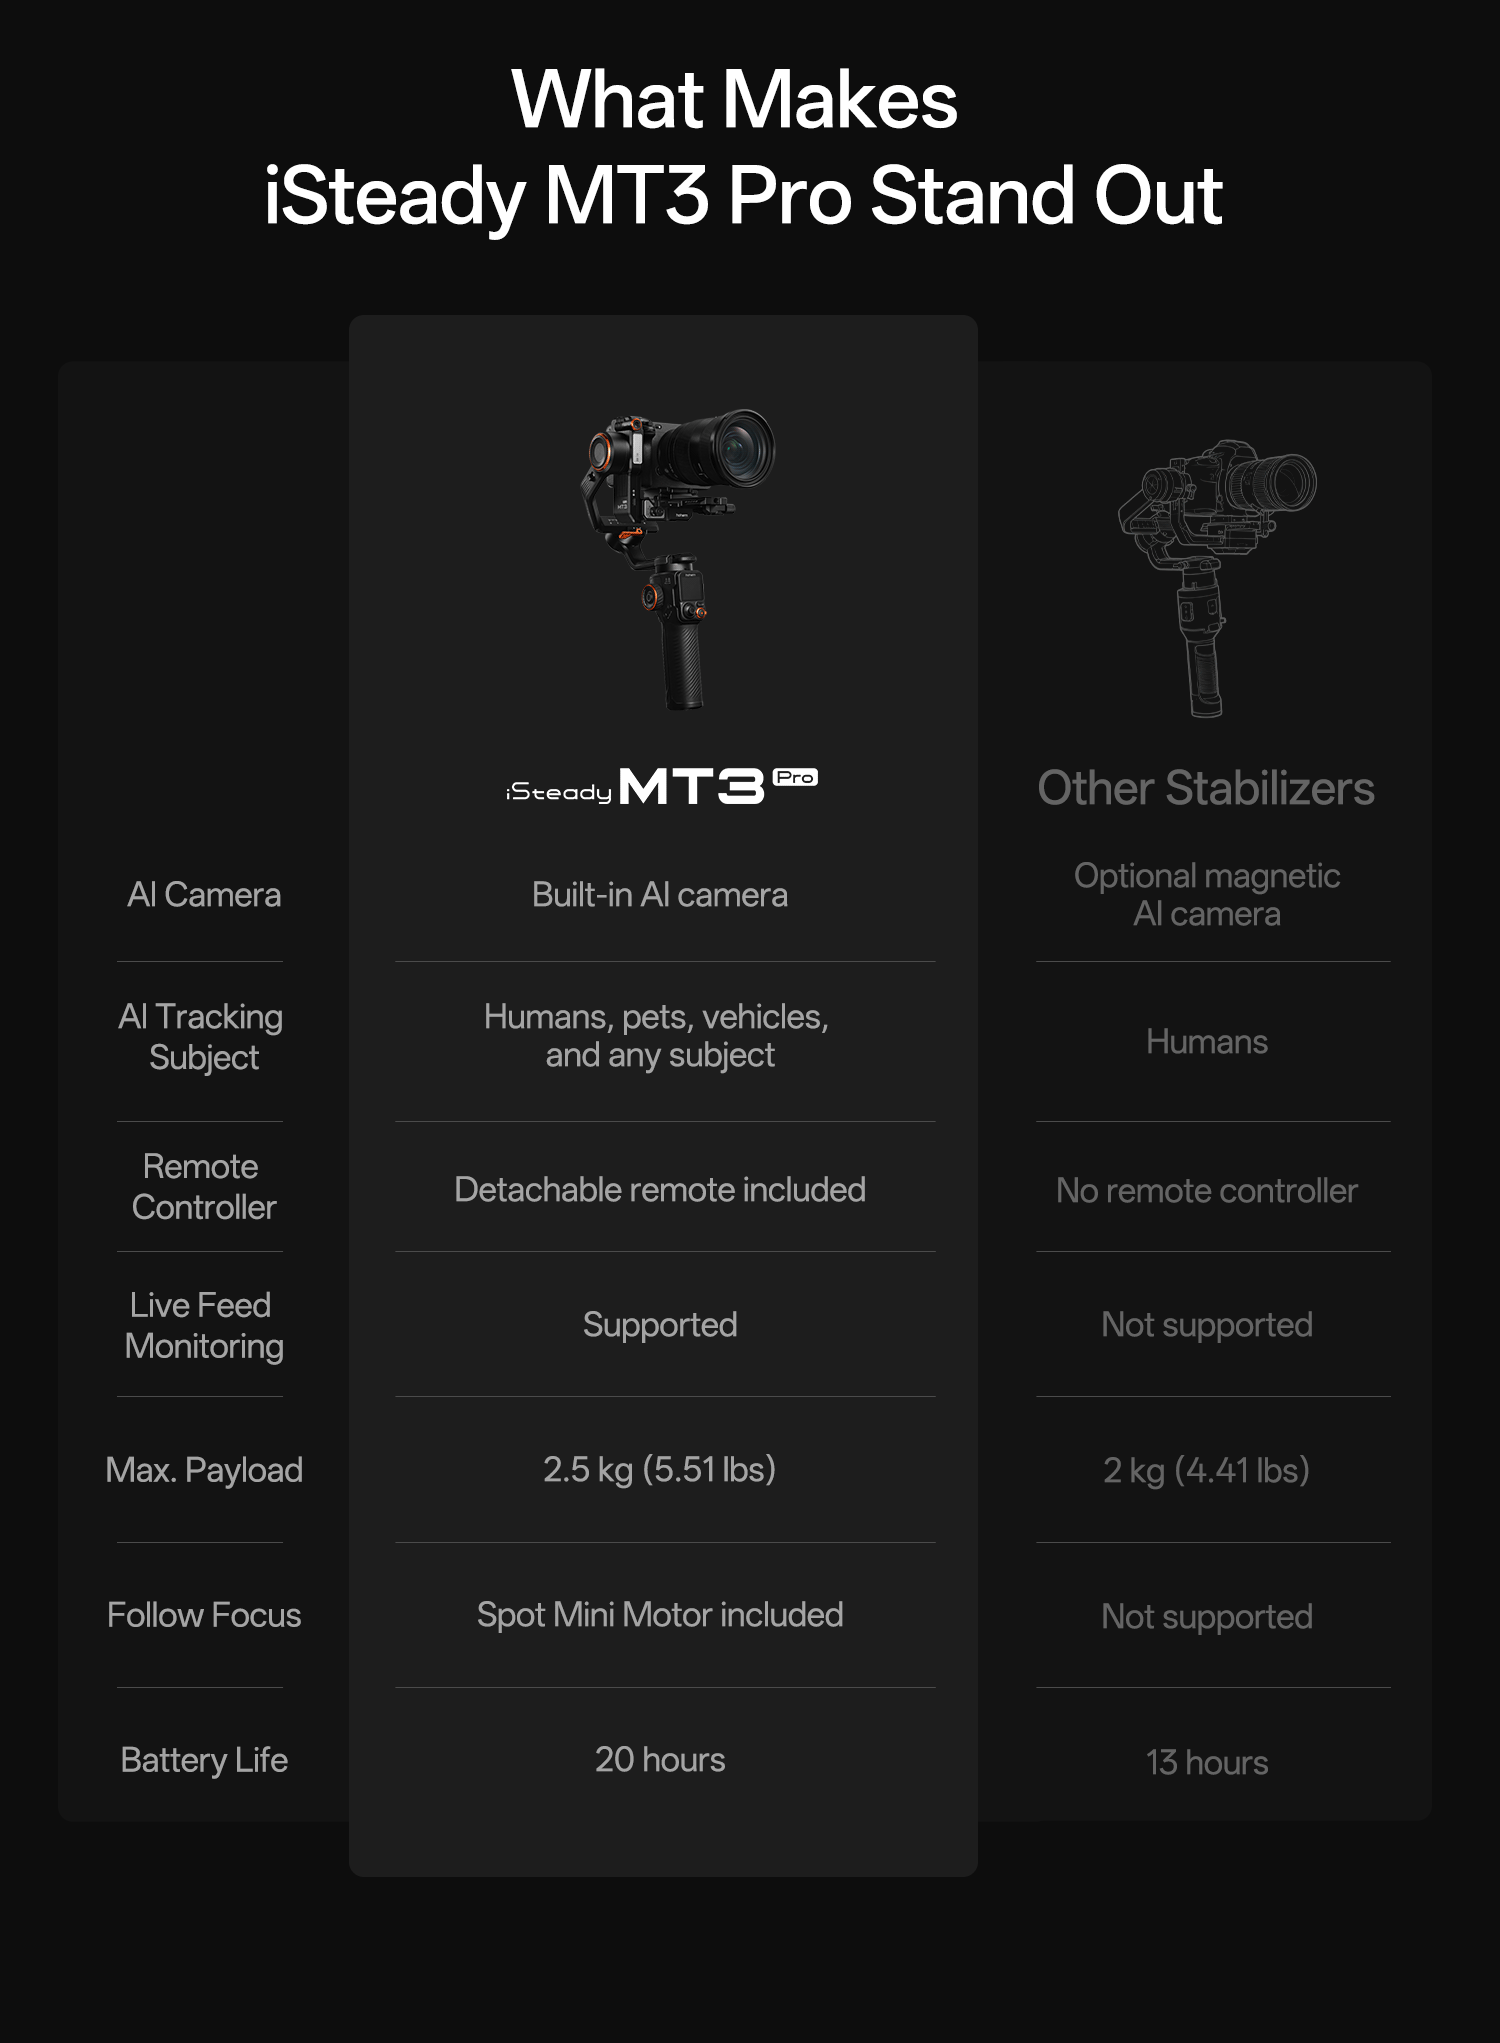The height and width of the screenshot is (2043, 1500).
Task: Click the iSteady MT3 Pro logo
Action: click(661, 787)
